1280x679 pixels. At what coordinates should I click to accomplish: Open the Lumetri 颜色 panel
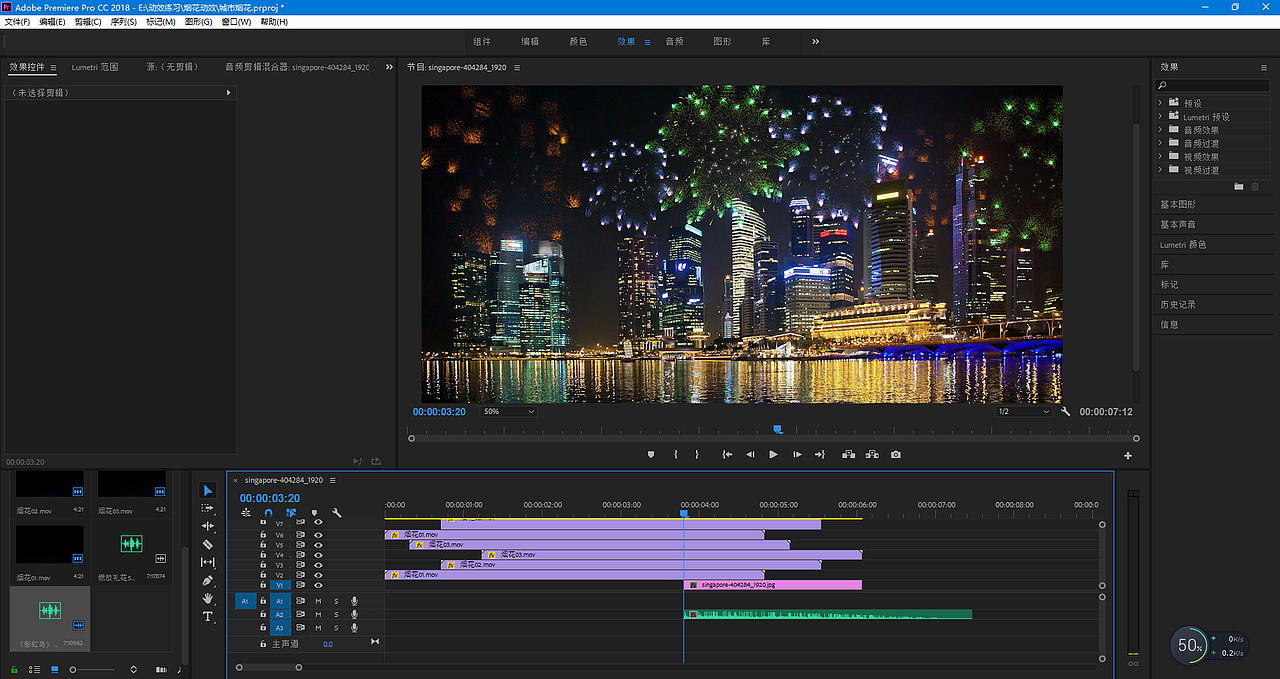click(x=1183, y=244)
